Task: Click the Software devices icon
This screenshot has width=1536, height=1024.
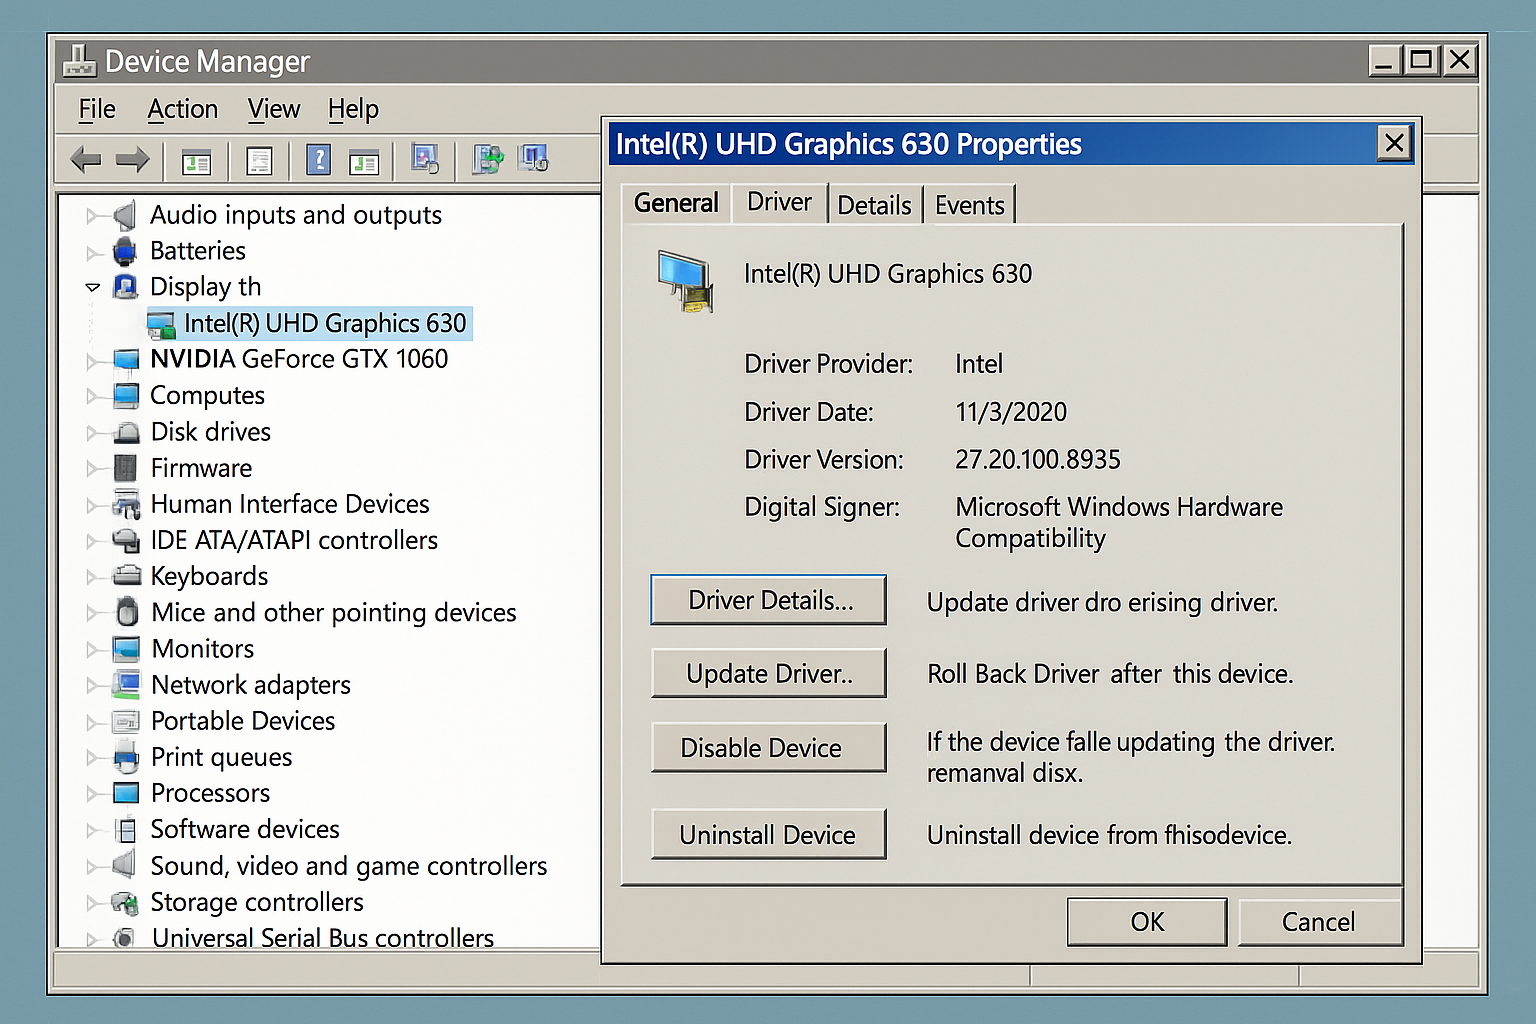Action: (125, 829)
